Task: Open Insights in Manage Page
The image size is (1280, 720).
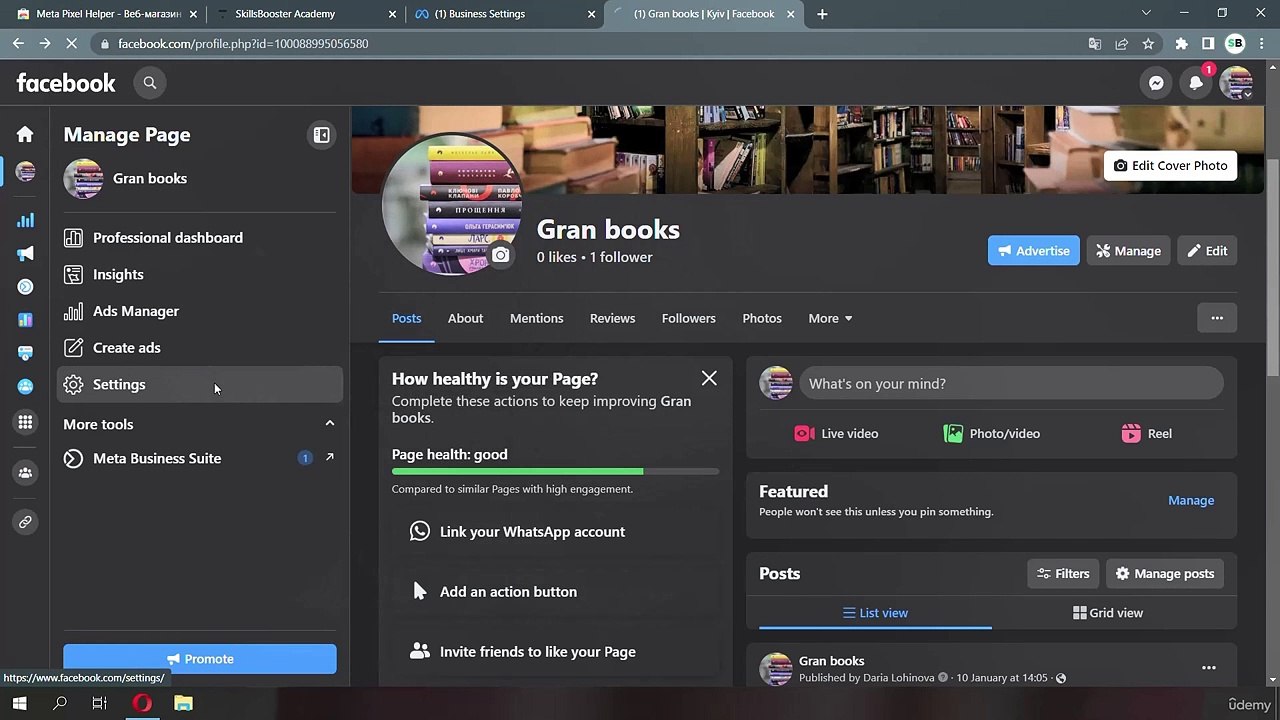Action: (200, 274)
